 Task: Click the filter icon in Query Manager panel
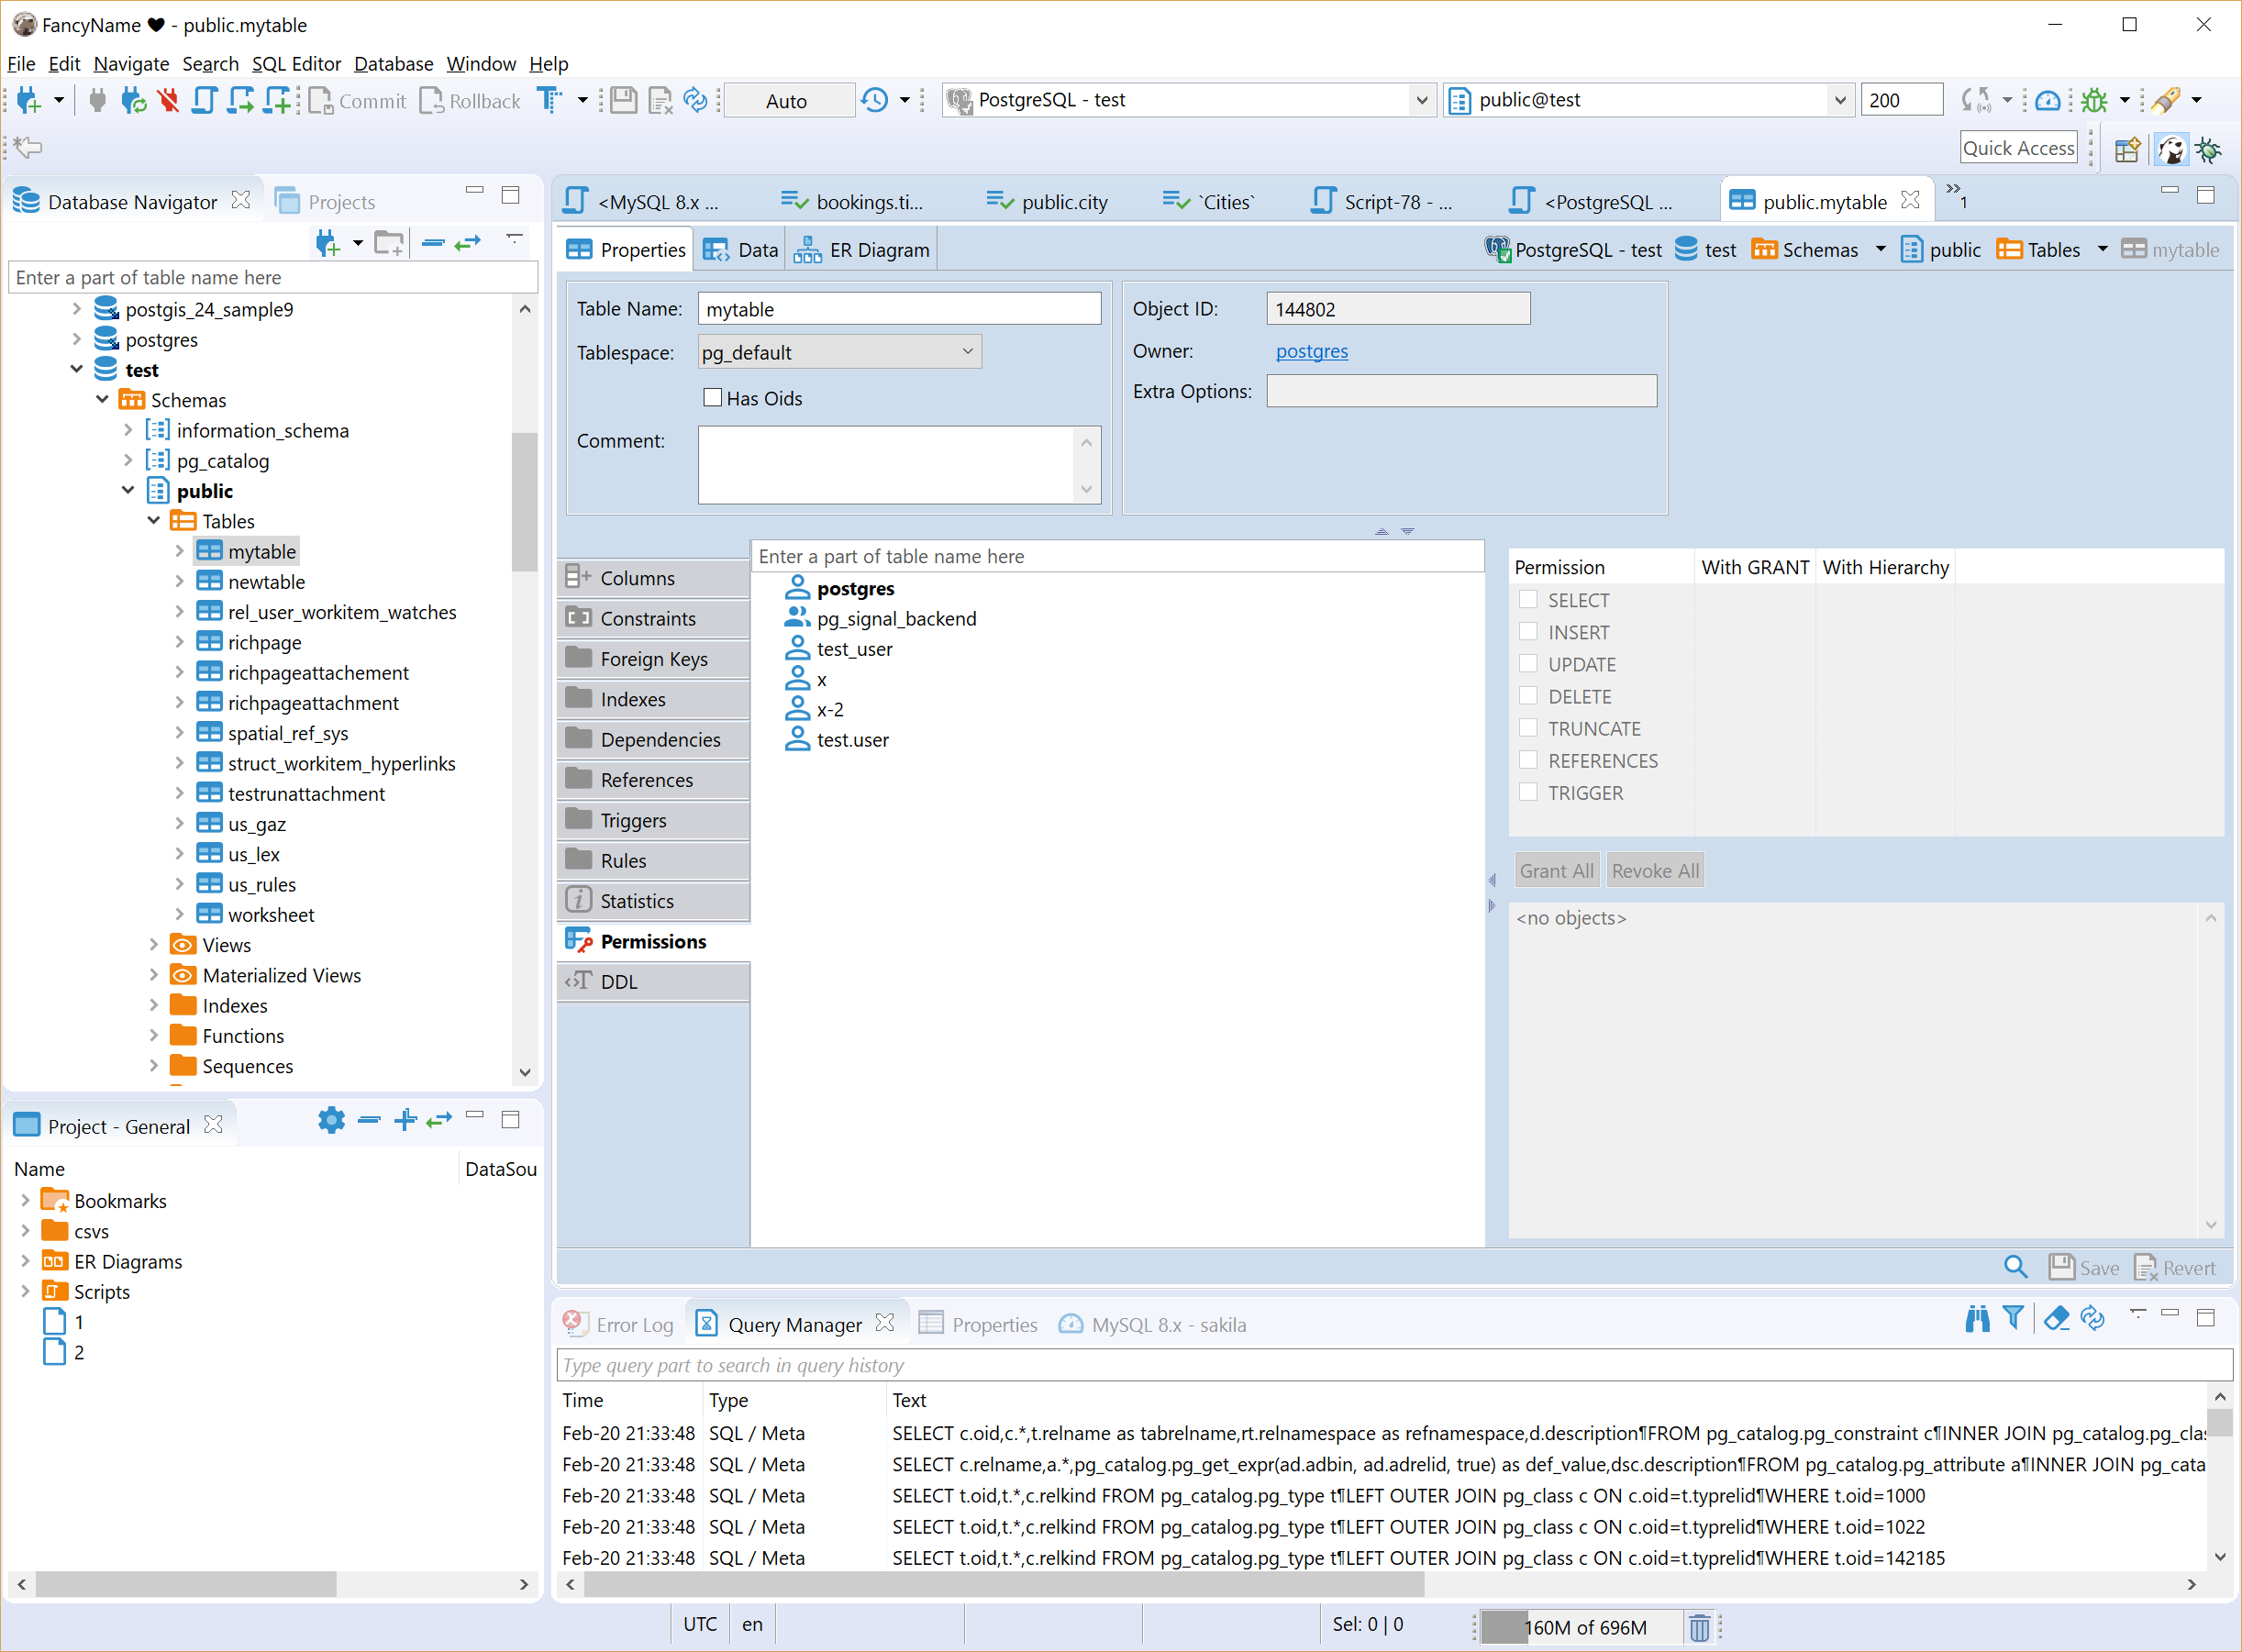click(2014, 1318)
